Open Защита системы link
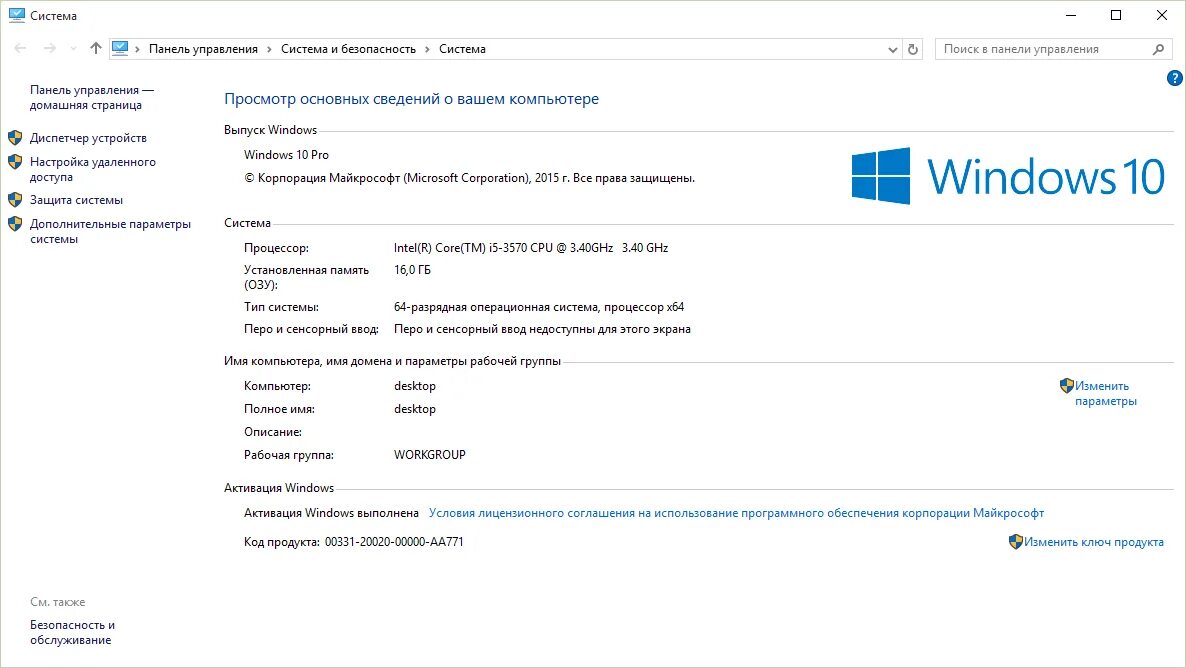This screenshot has width=1186, height=668. click(x=76, y=200)
